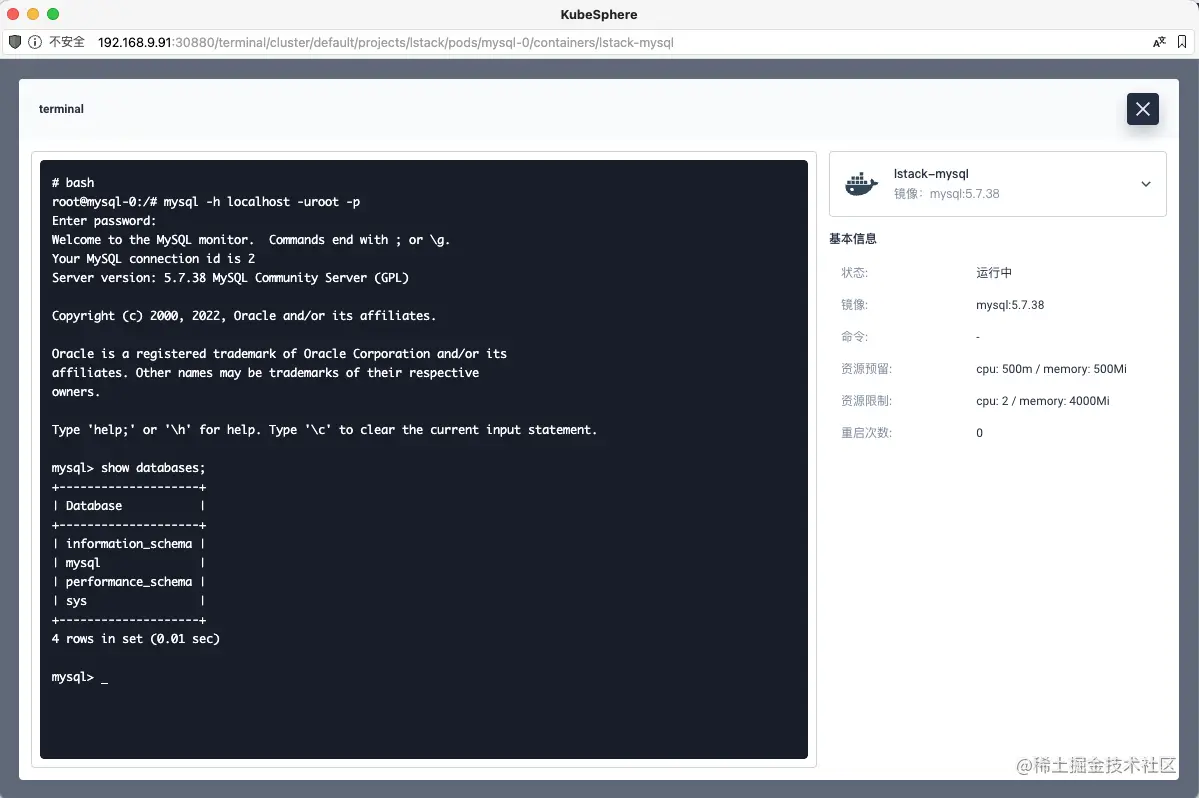Screen dimensions: 1199x798
Task: Click the '# bash' line in terminal
Action: (73, 183)
